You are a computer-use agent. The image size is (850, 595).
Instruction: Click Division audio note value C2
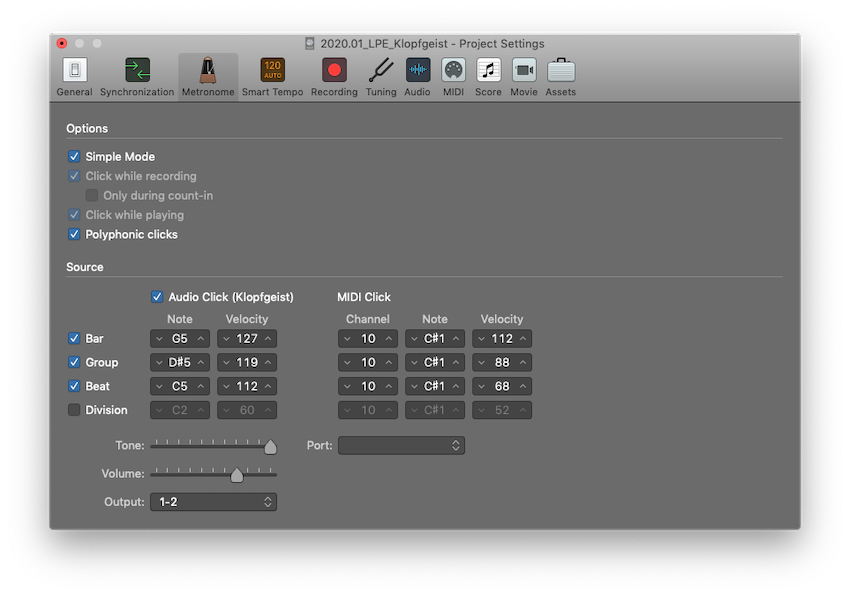point(179,410)
